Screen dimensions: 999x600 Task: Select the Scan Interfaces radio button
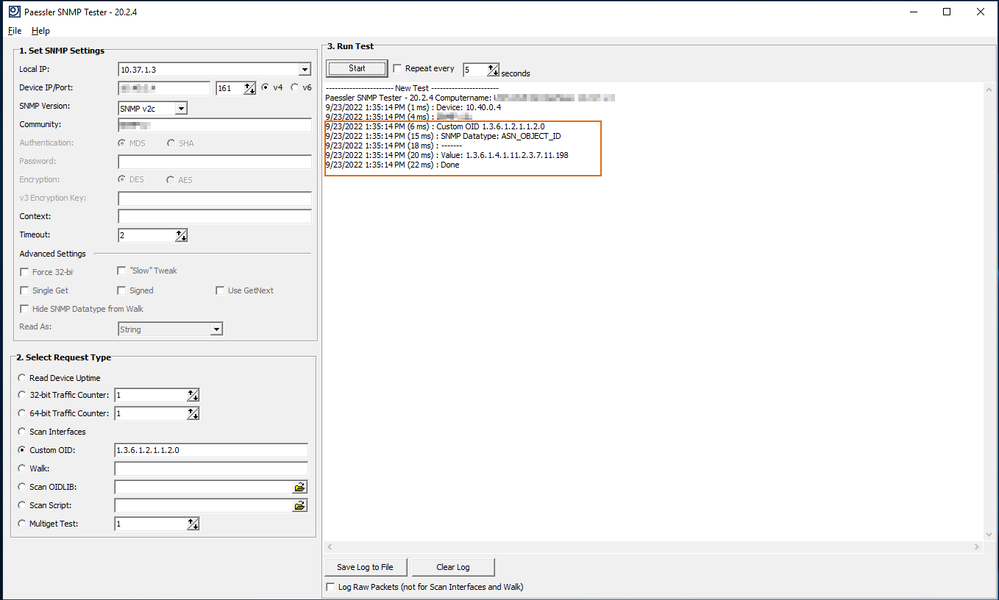(23, 432)
